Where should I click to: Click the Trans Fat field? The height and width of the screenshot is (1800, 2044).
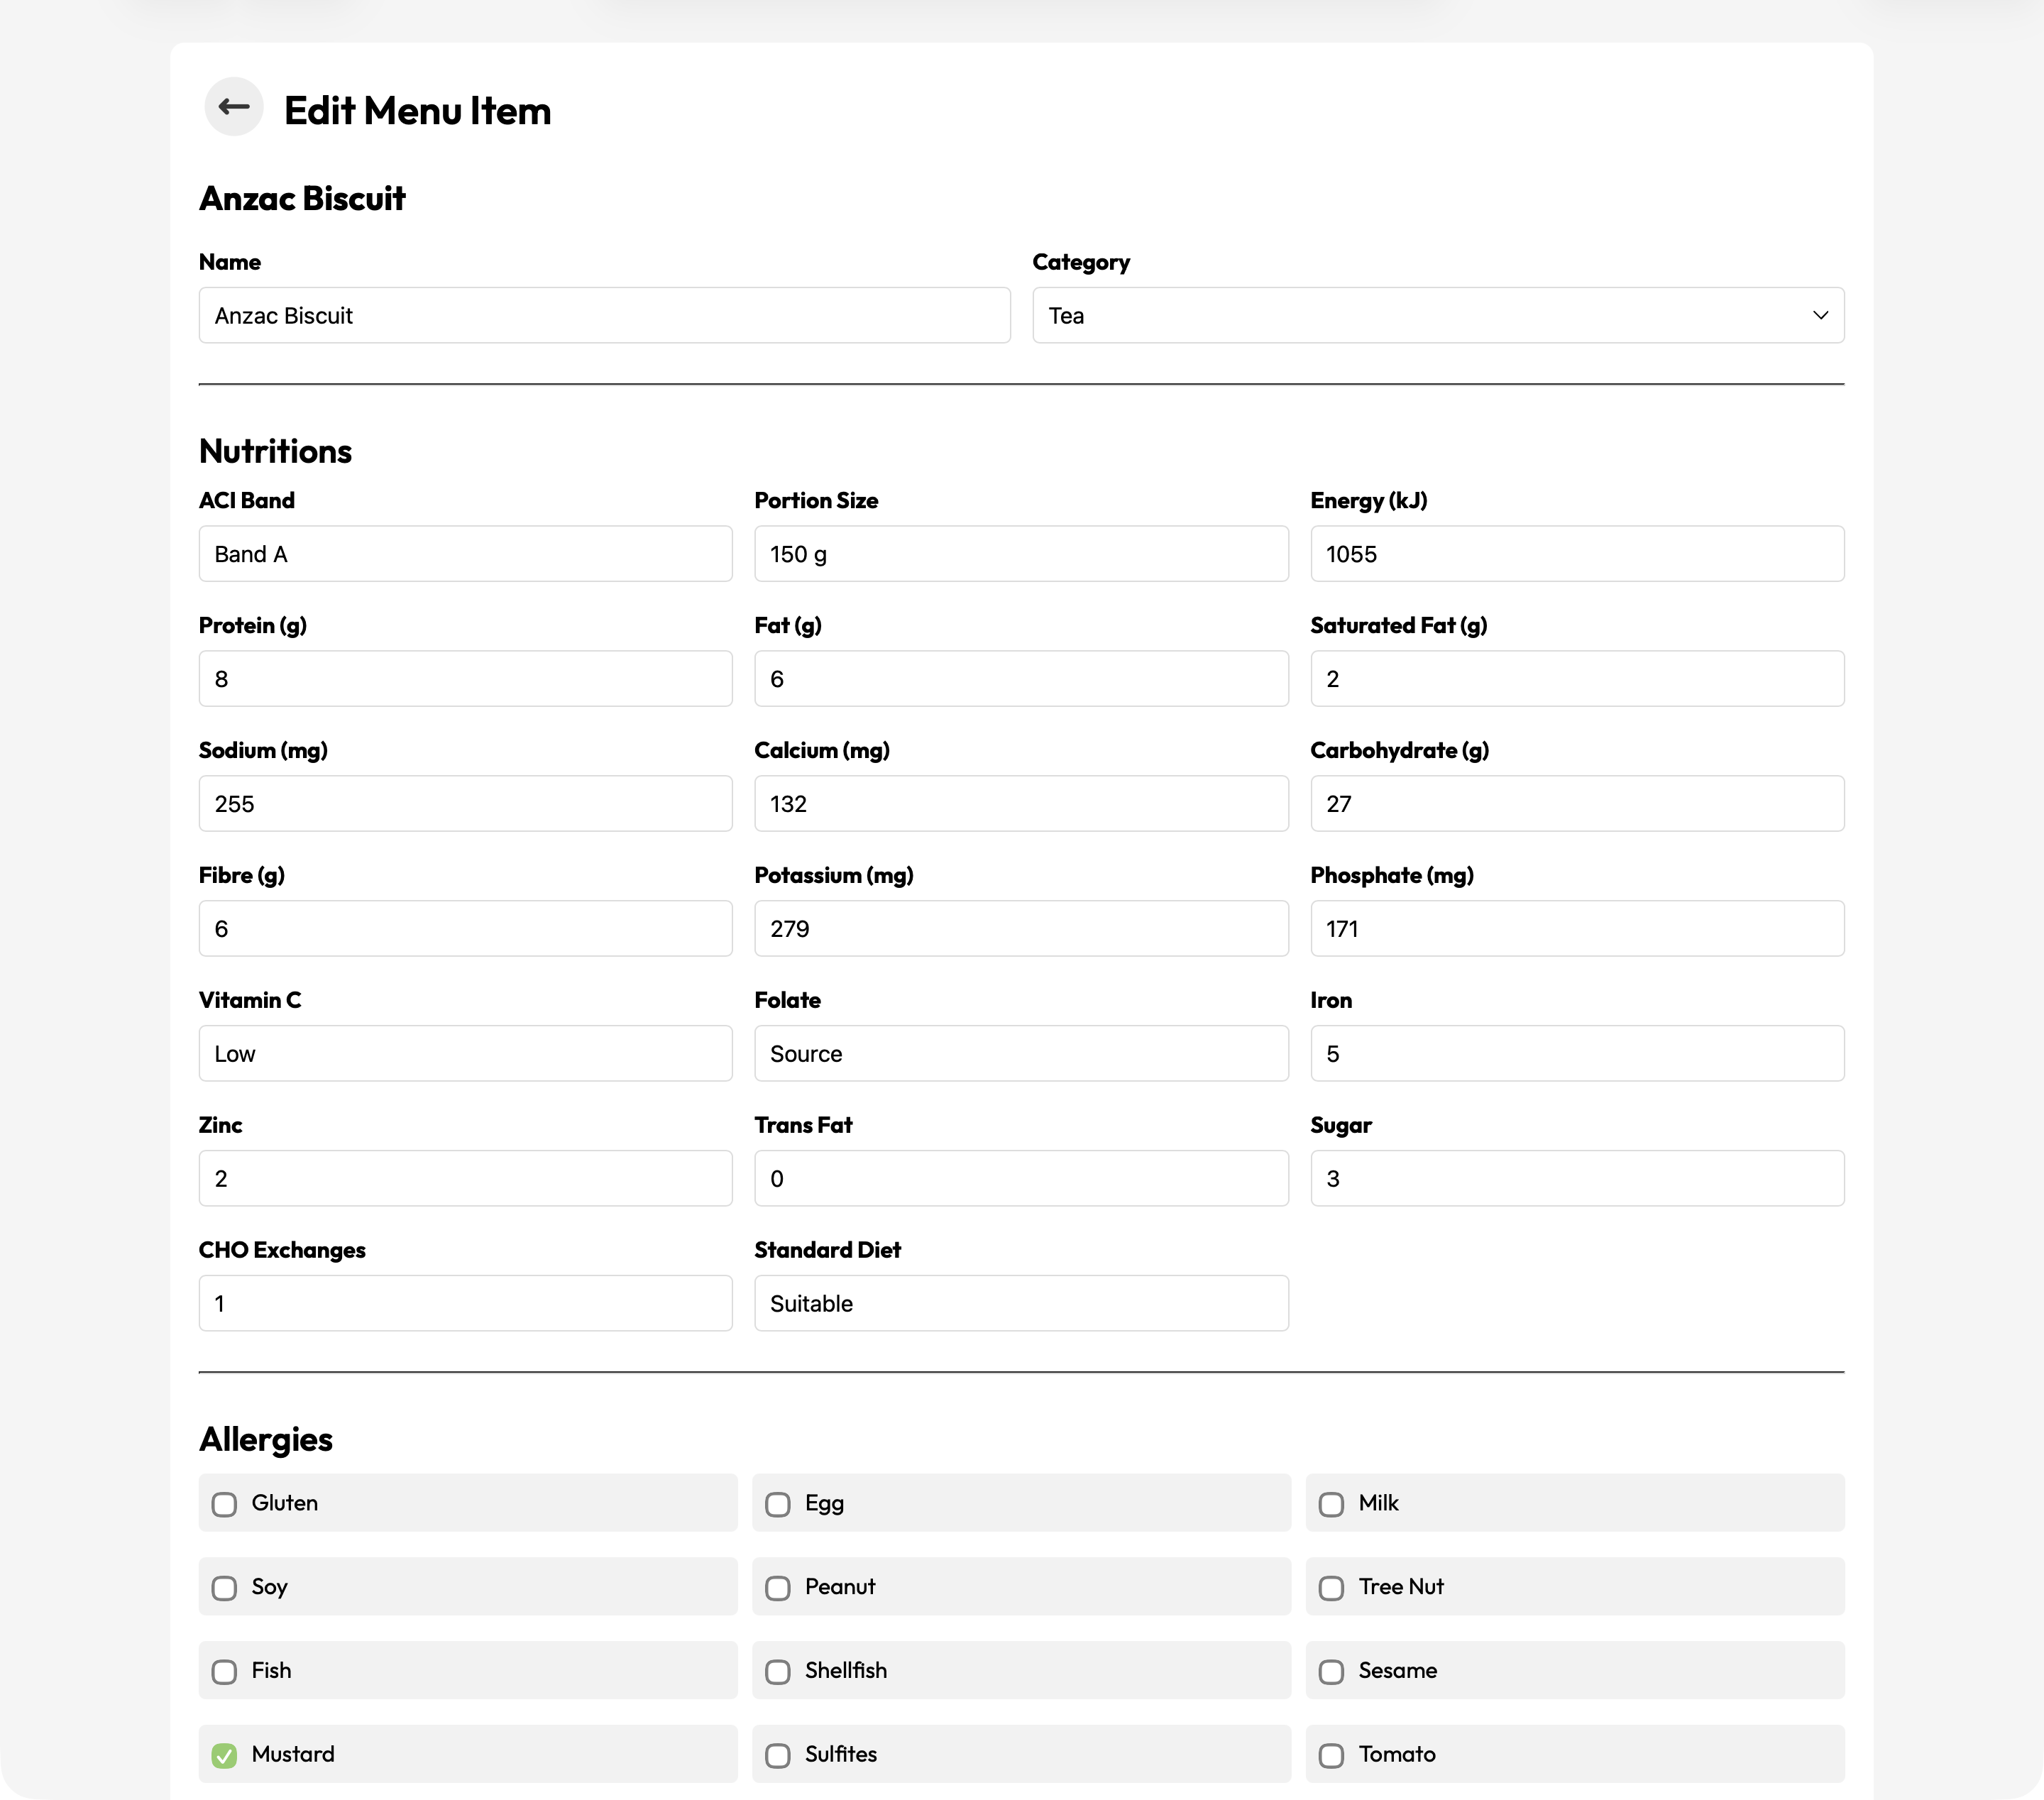(x=1021, y=1179)
